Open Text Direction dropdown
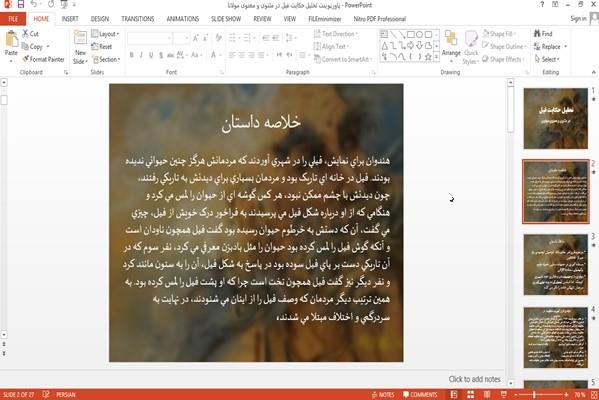 point(336,34)
